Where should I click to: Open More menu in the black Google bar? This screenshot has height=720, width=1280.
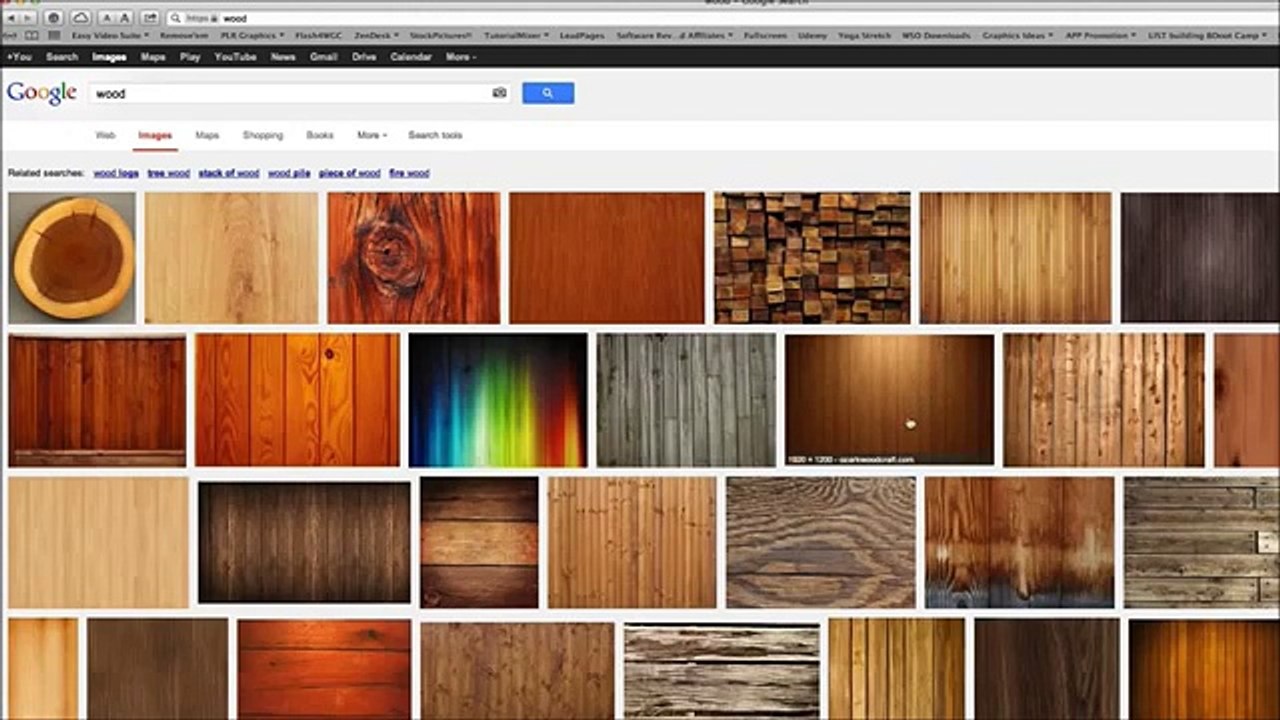460,57
